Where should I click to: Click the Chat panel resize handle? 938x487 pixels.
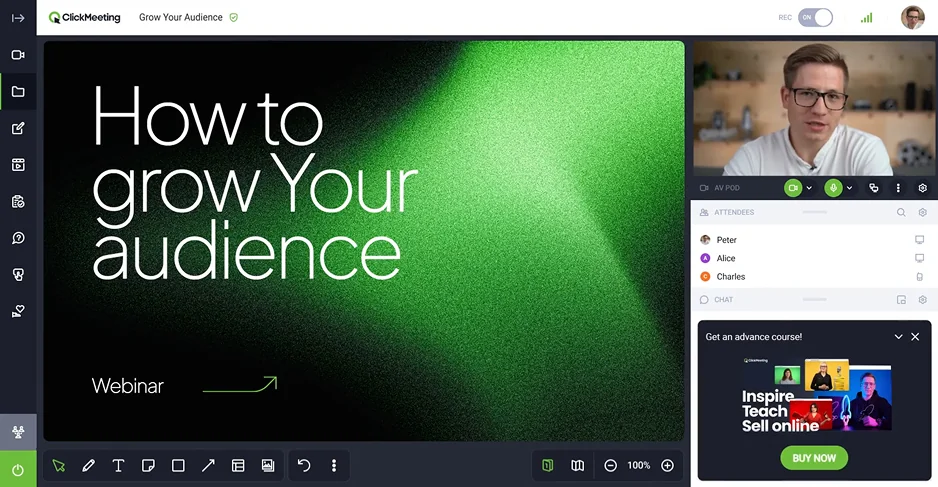tap(814, 300)
